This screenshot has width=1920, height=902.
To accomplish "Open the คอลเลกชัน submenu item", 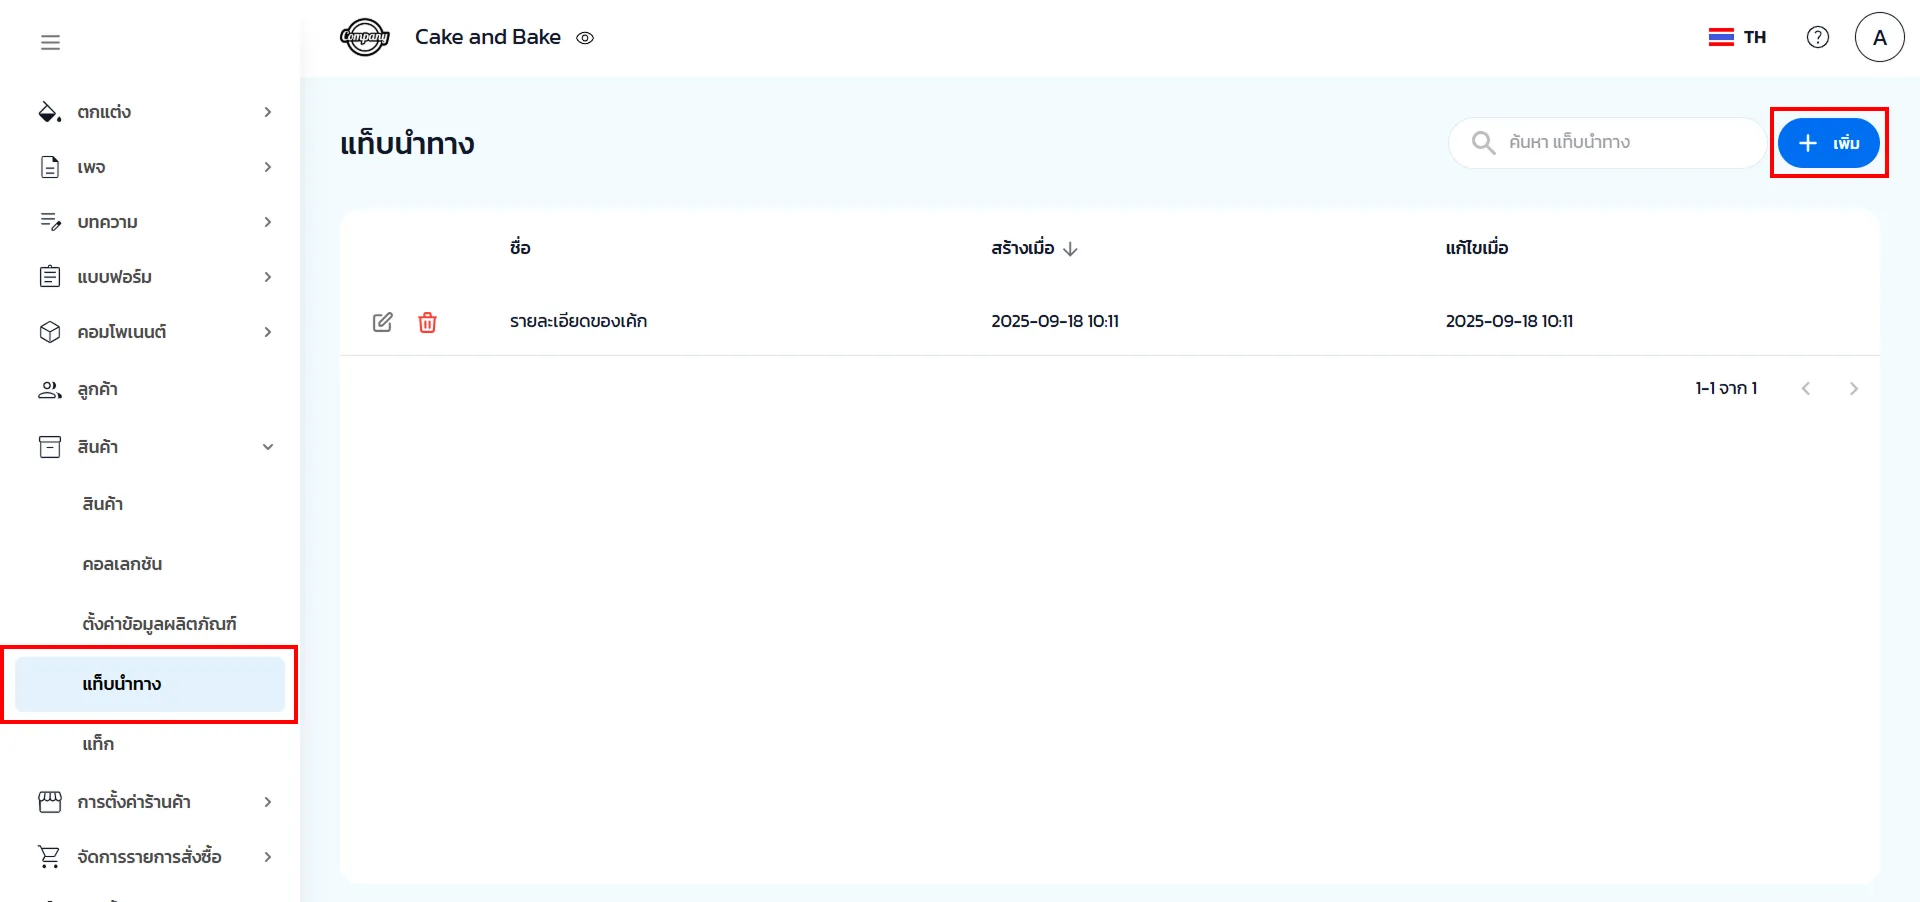I will click(122, 564).
